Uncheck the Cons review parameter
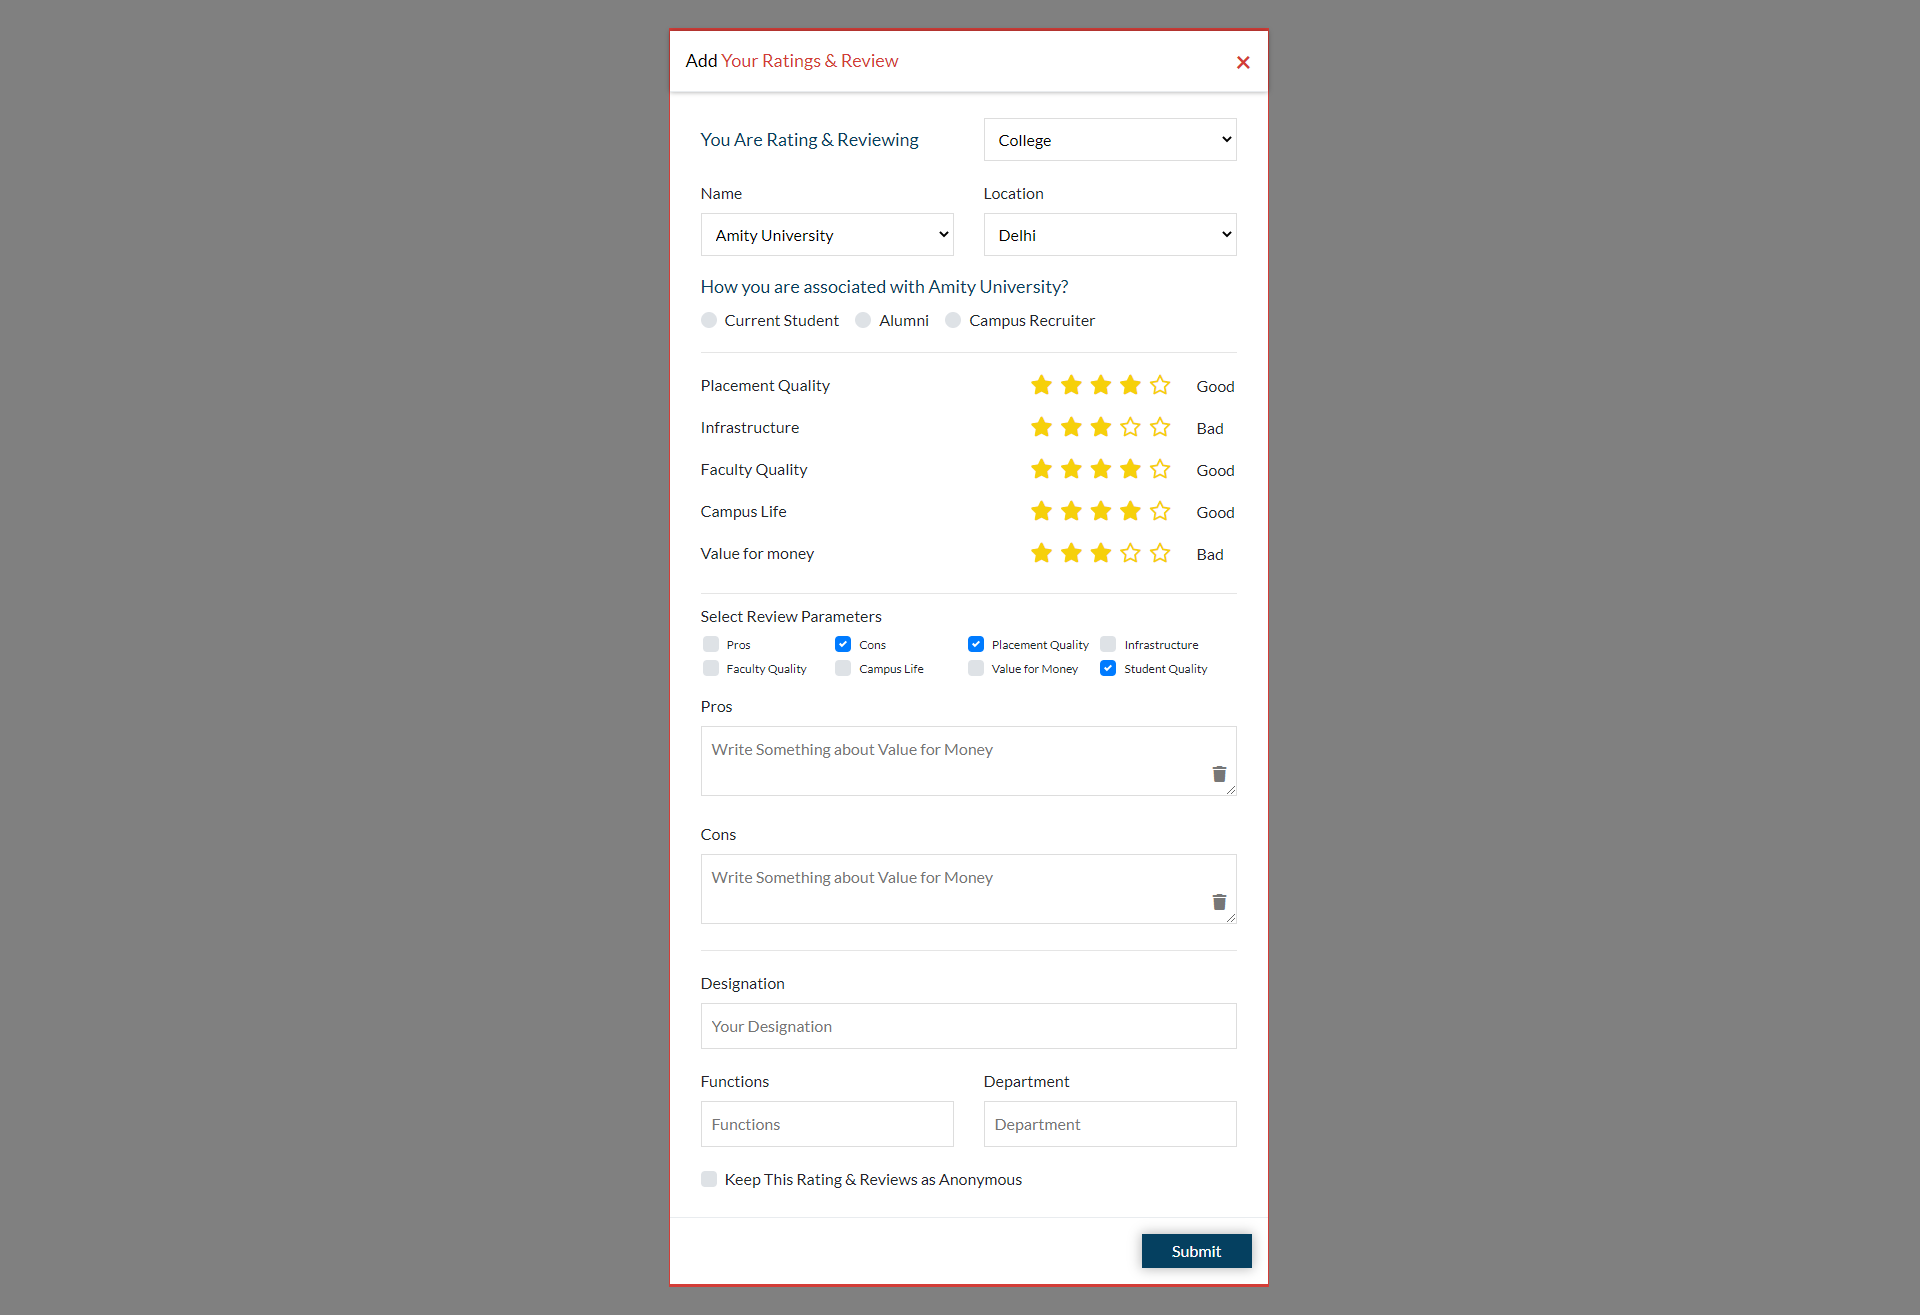 (843, 644)
